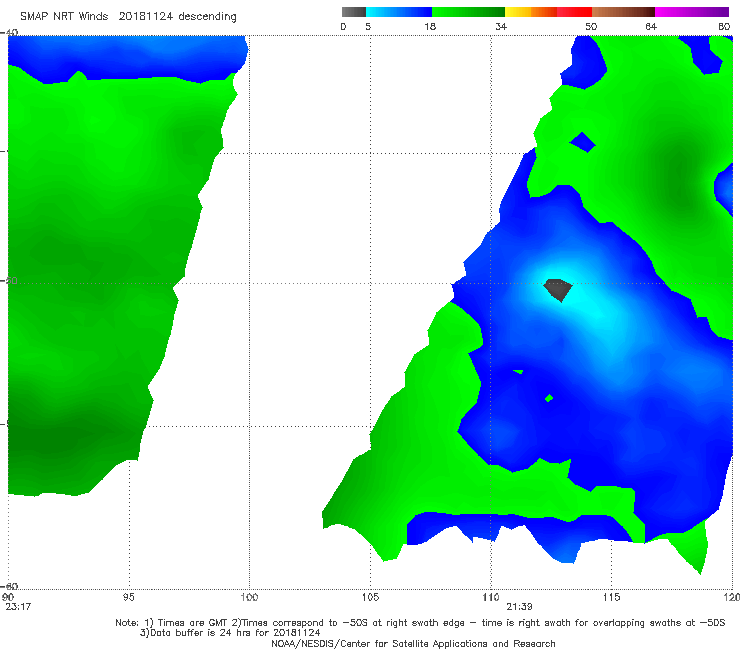
Task: Click the color bar label '5'
Action: click(368, 26)
